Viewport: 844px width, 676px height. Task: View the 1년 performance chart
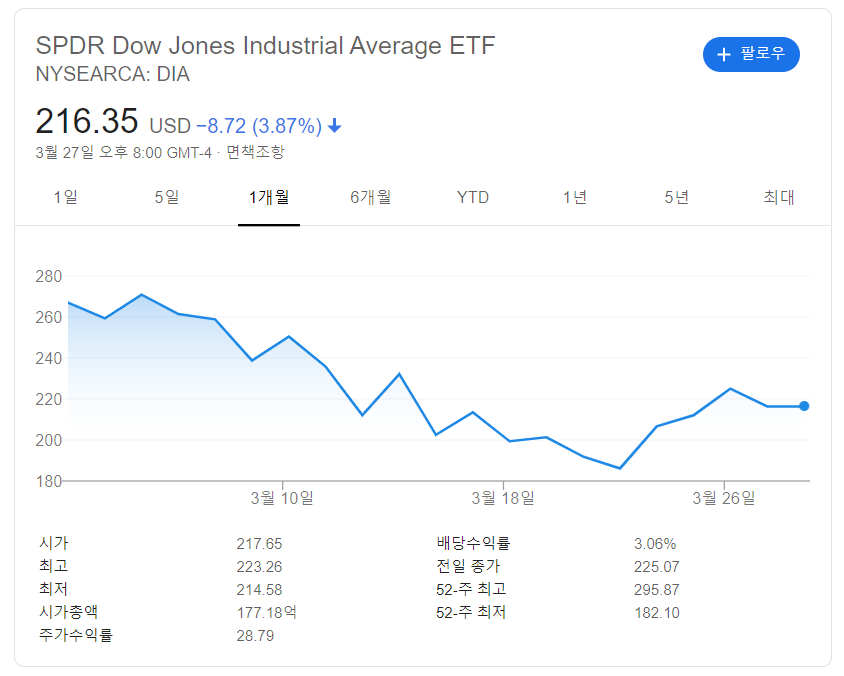574,197
